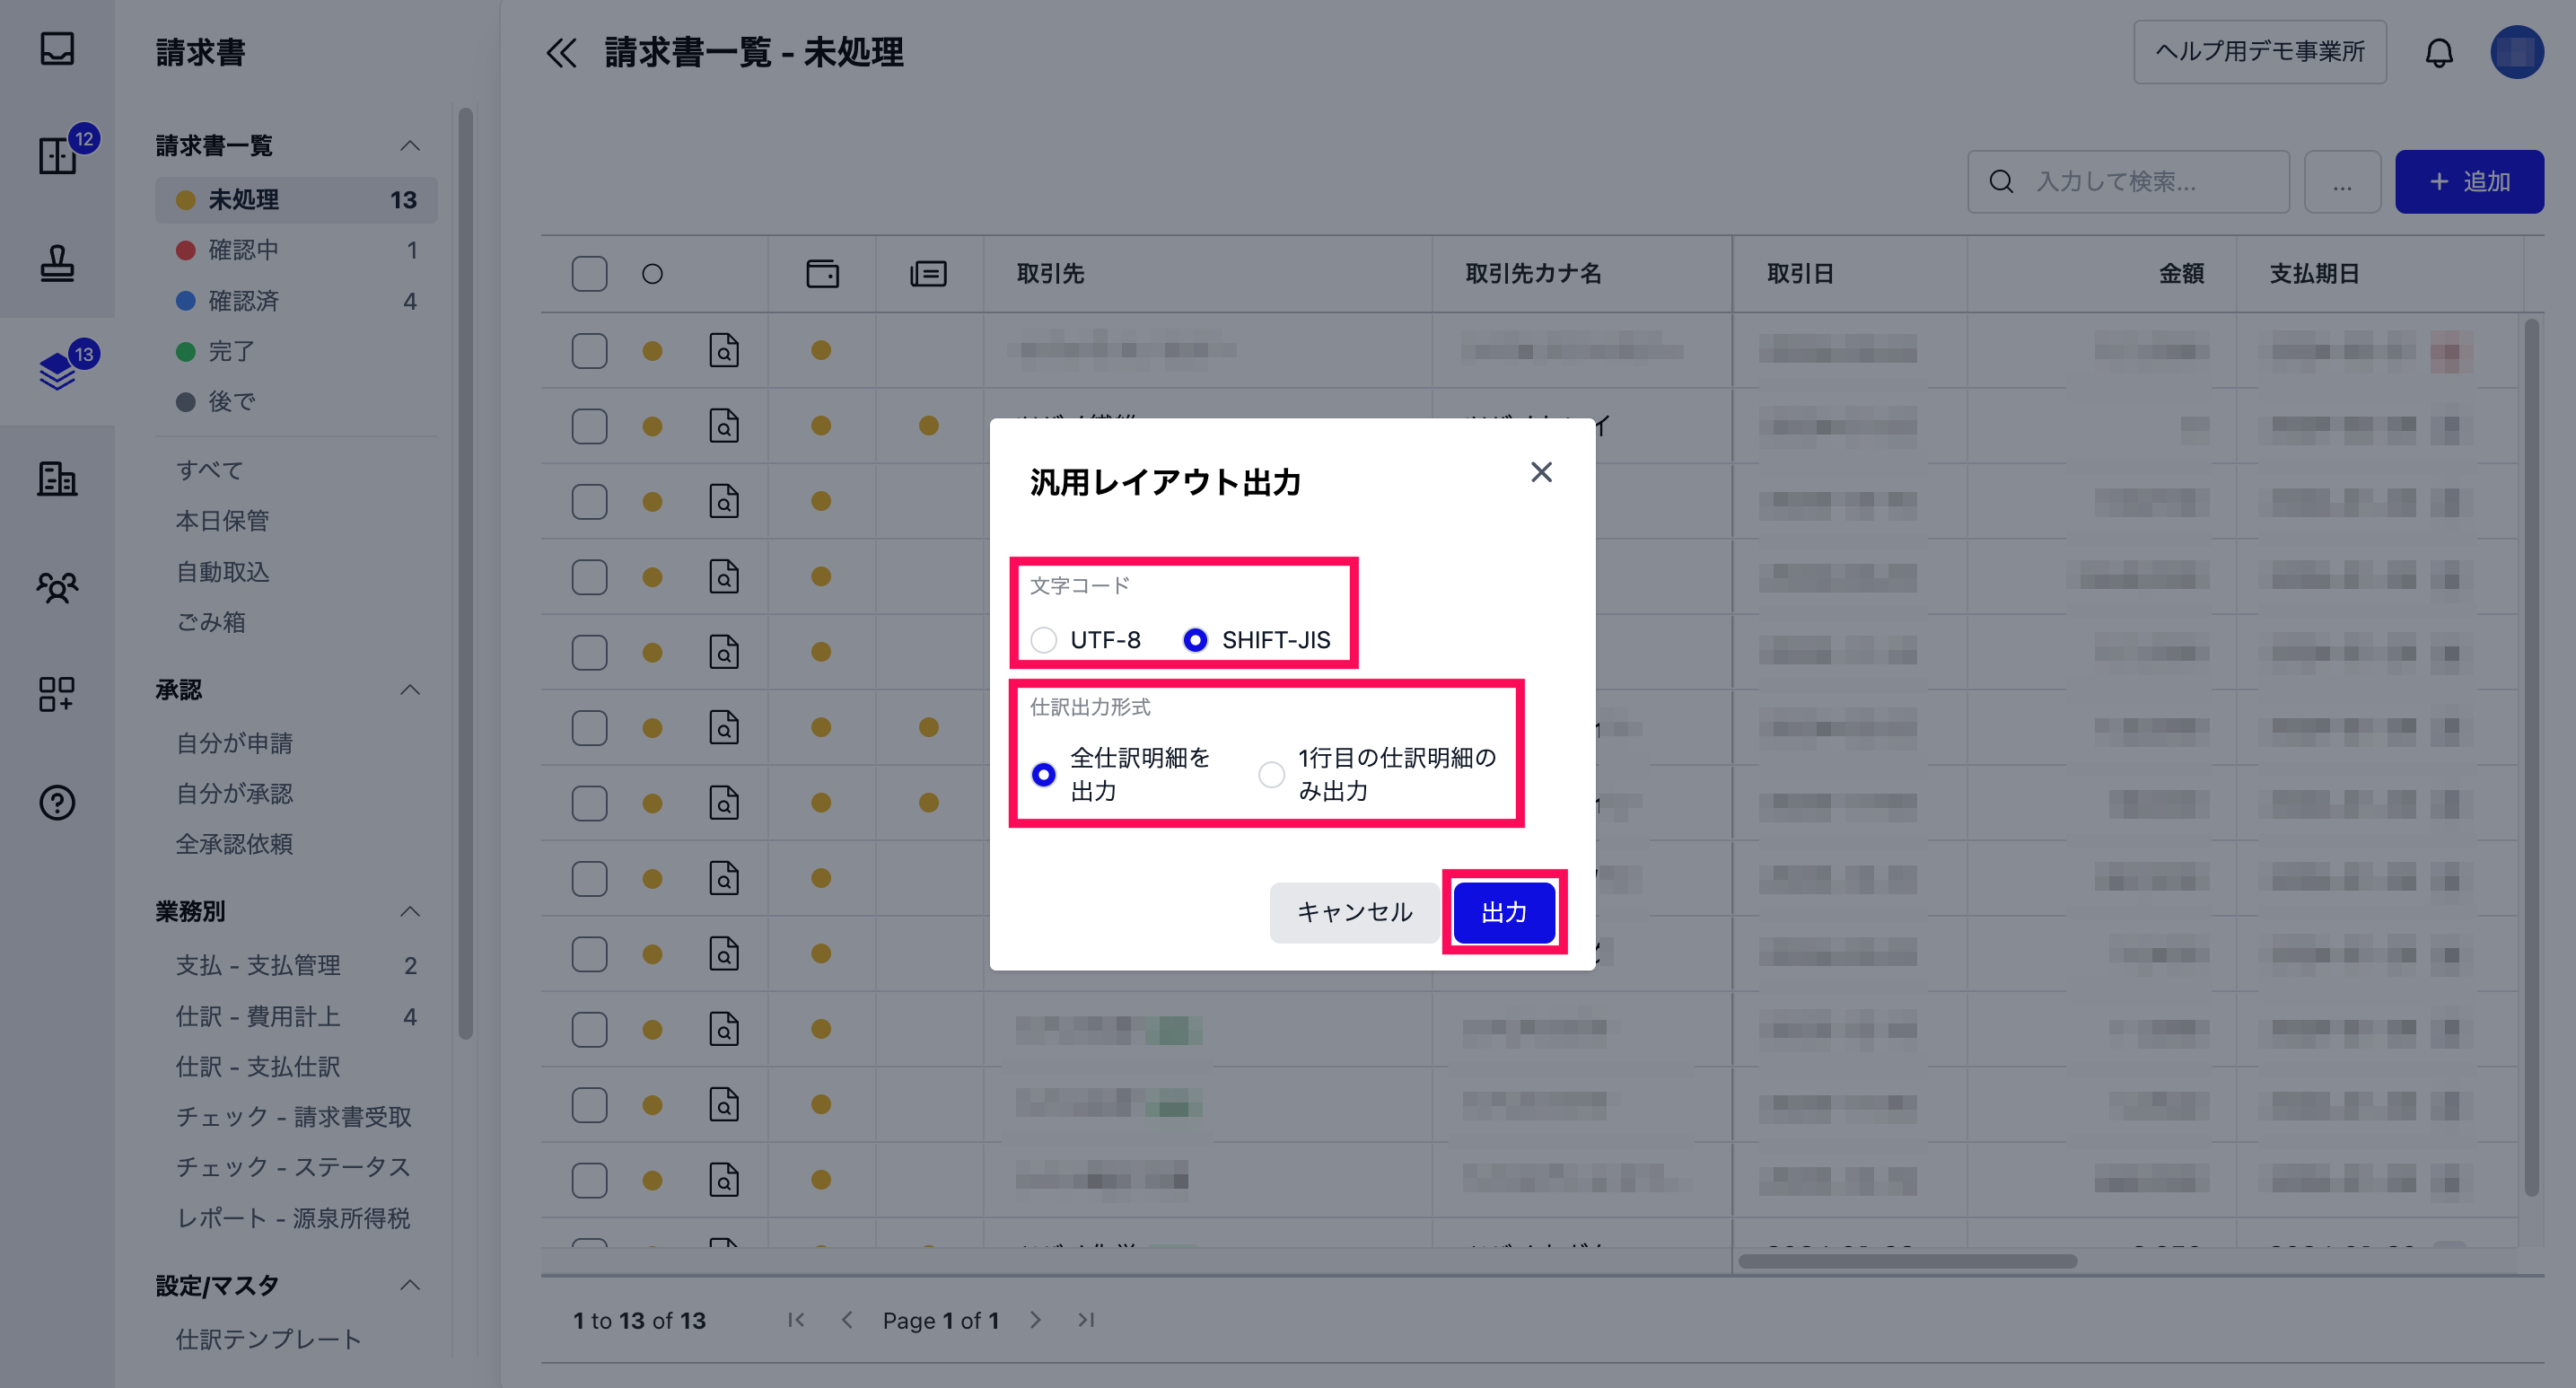Check the first invoice row checkbox
2576x1388 pixels.
[x=589, y=350]
